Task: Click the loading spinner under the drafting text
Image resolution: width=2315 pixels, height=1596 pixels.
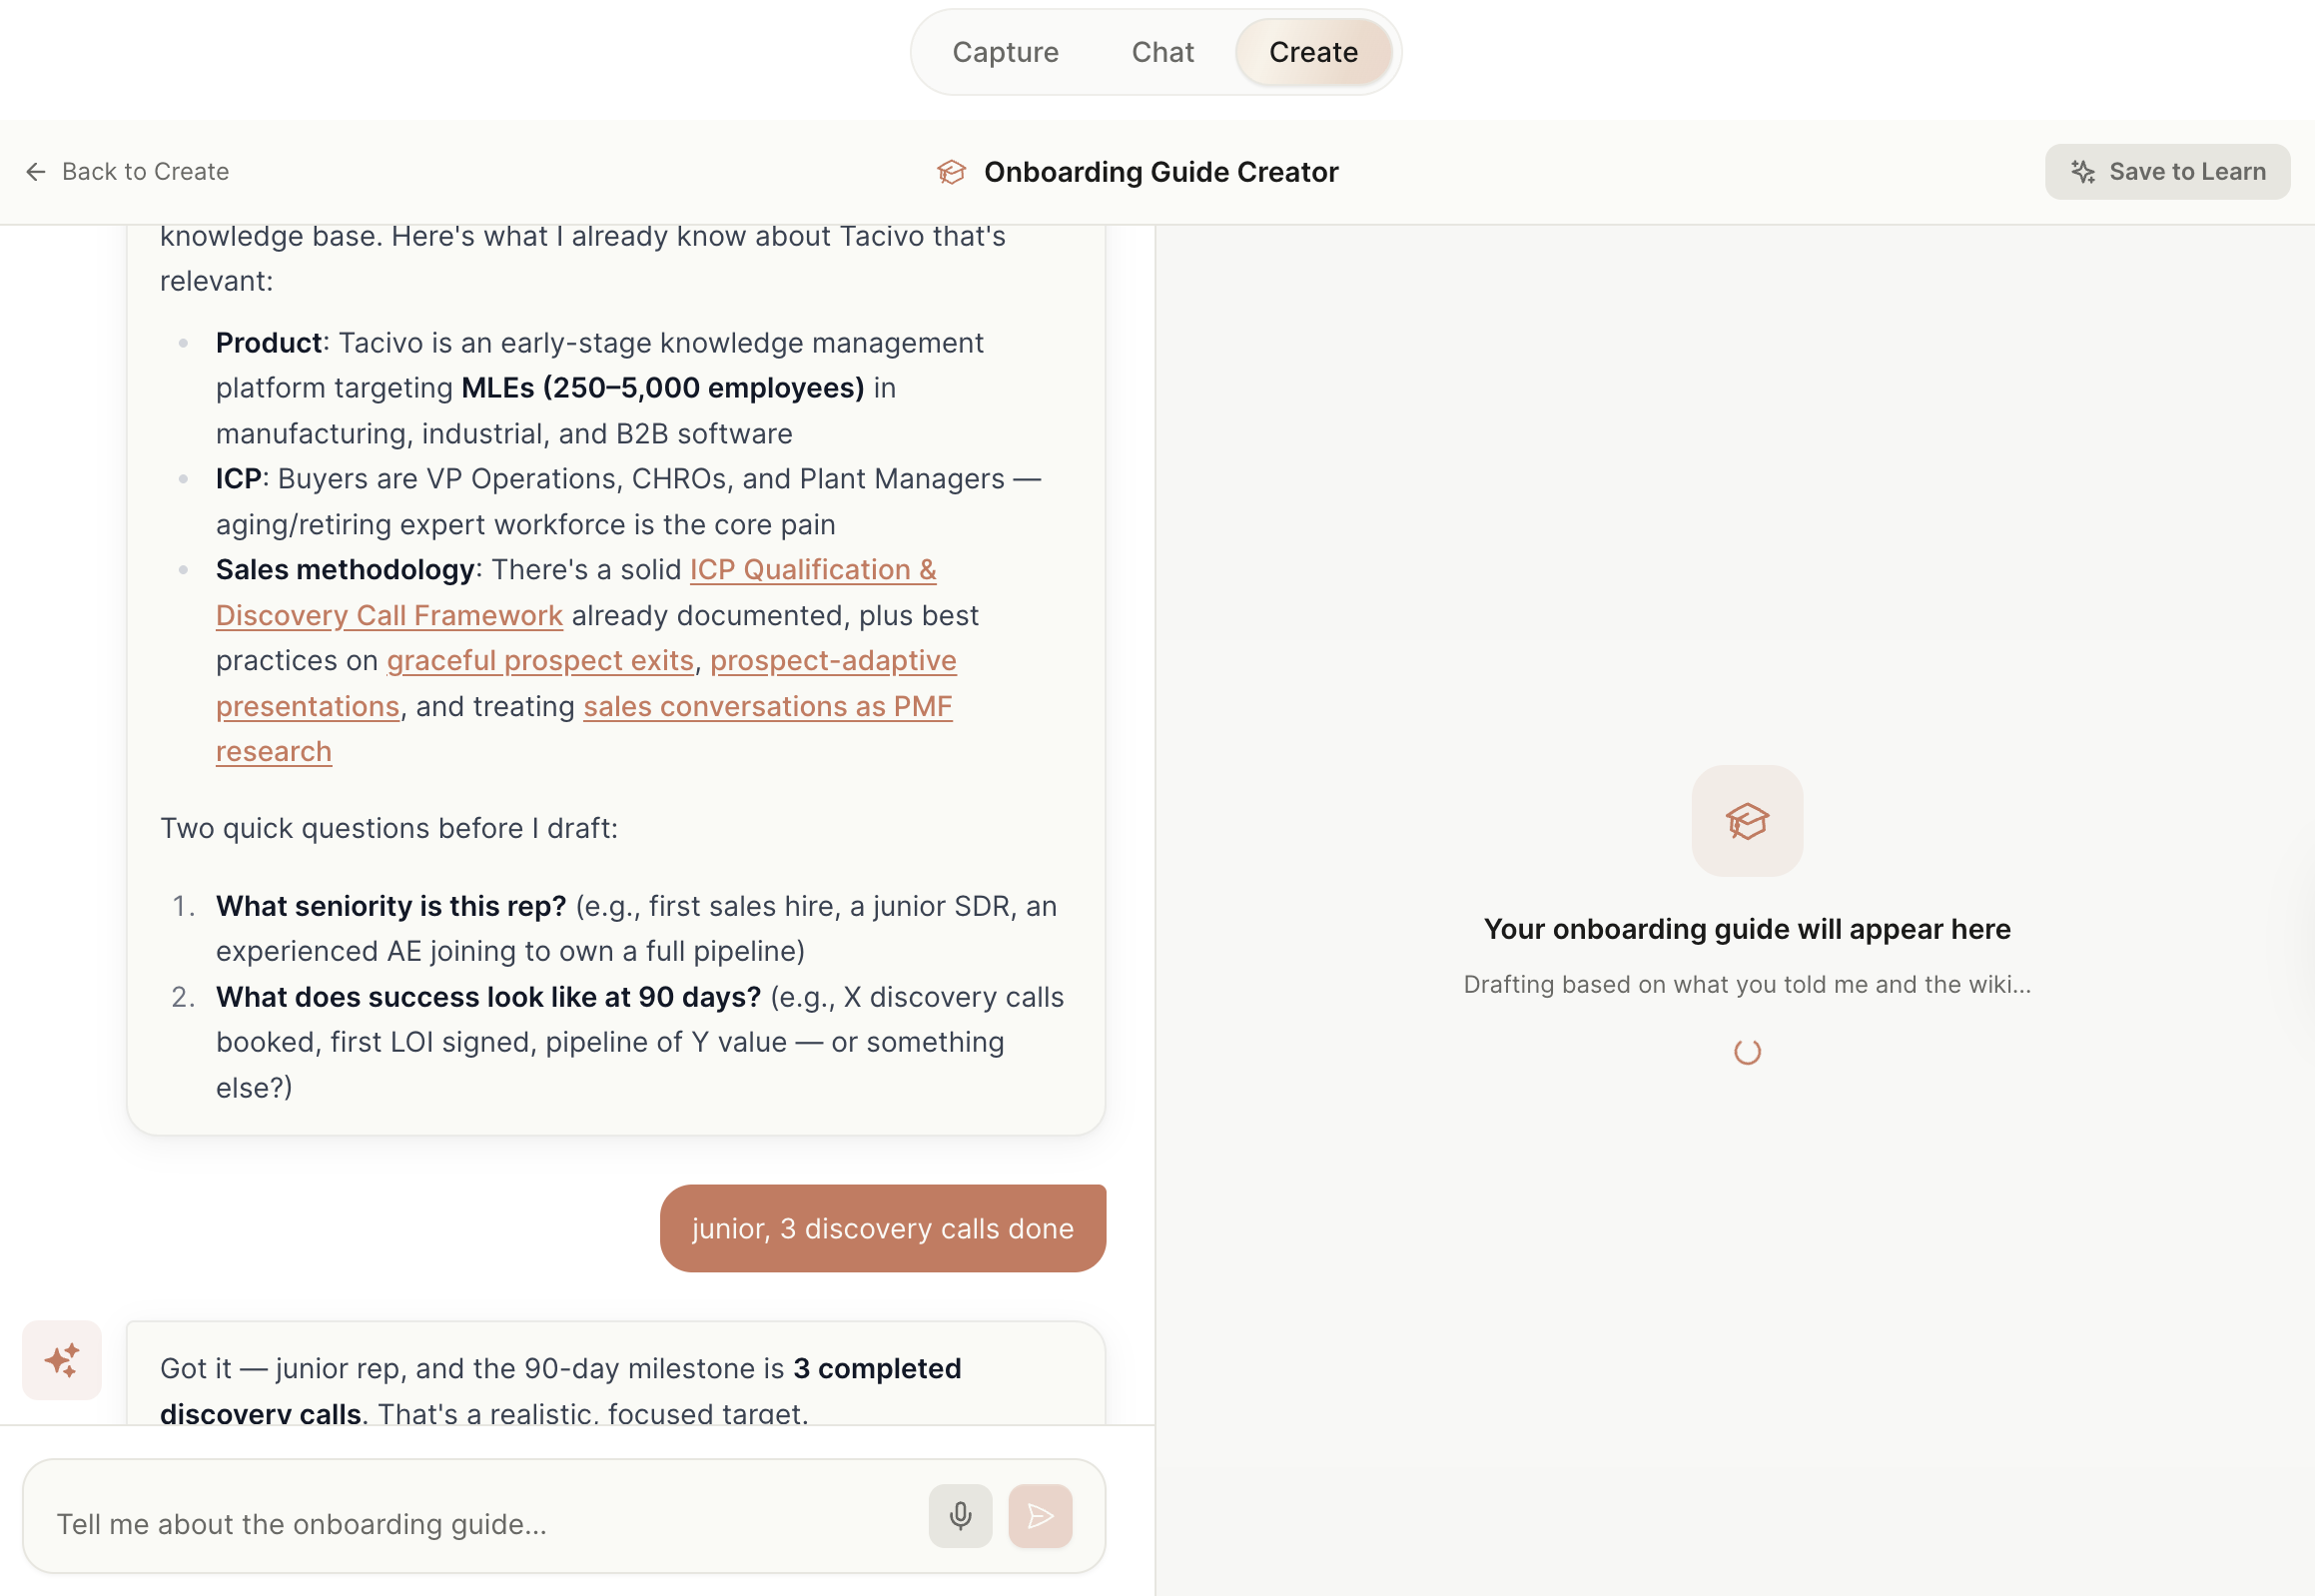Action: click(1747, 1052)
